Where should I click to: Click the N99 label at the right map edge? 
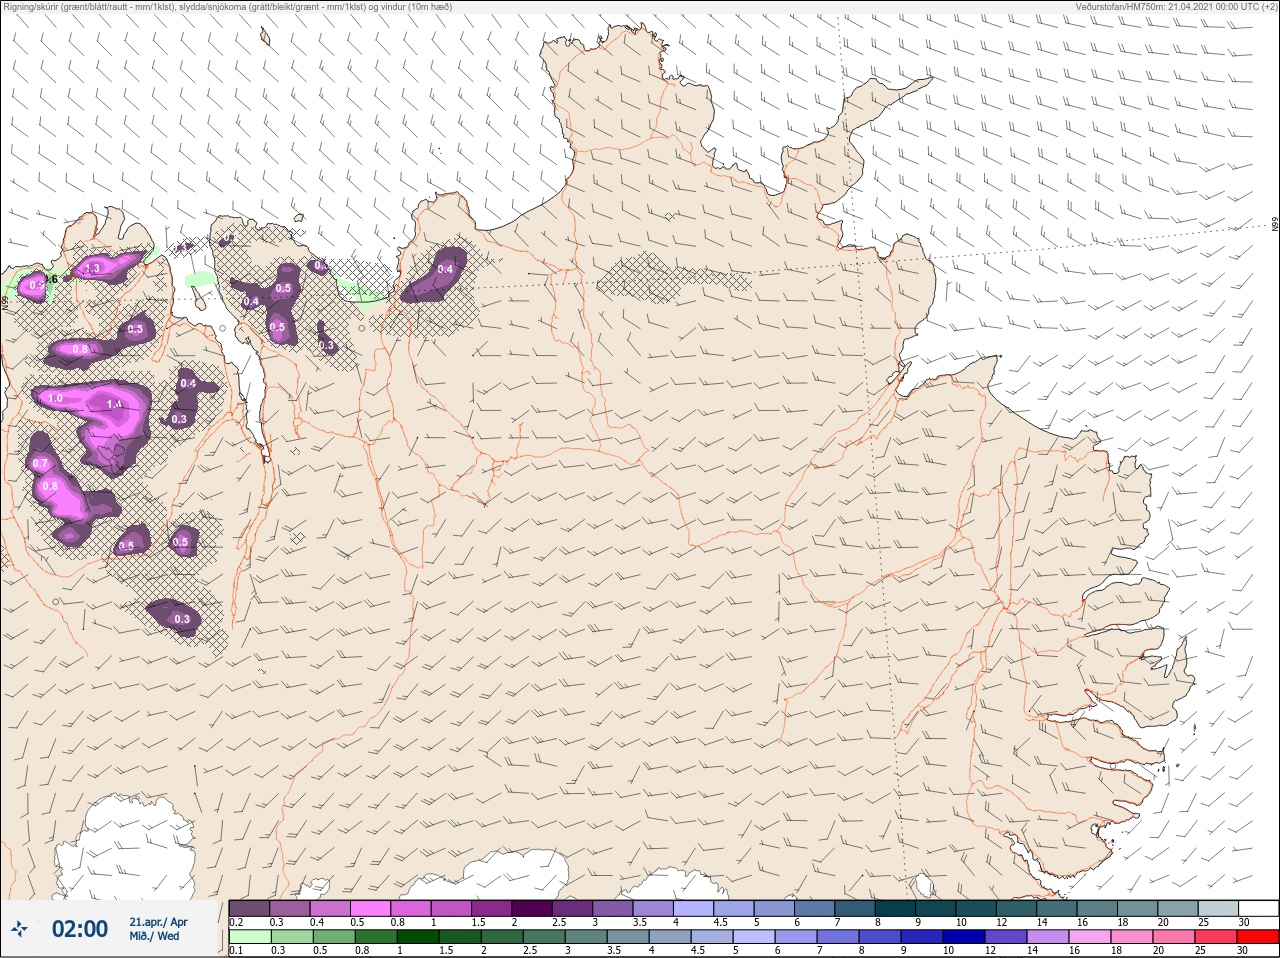tap(1275, 224)
